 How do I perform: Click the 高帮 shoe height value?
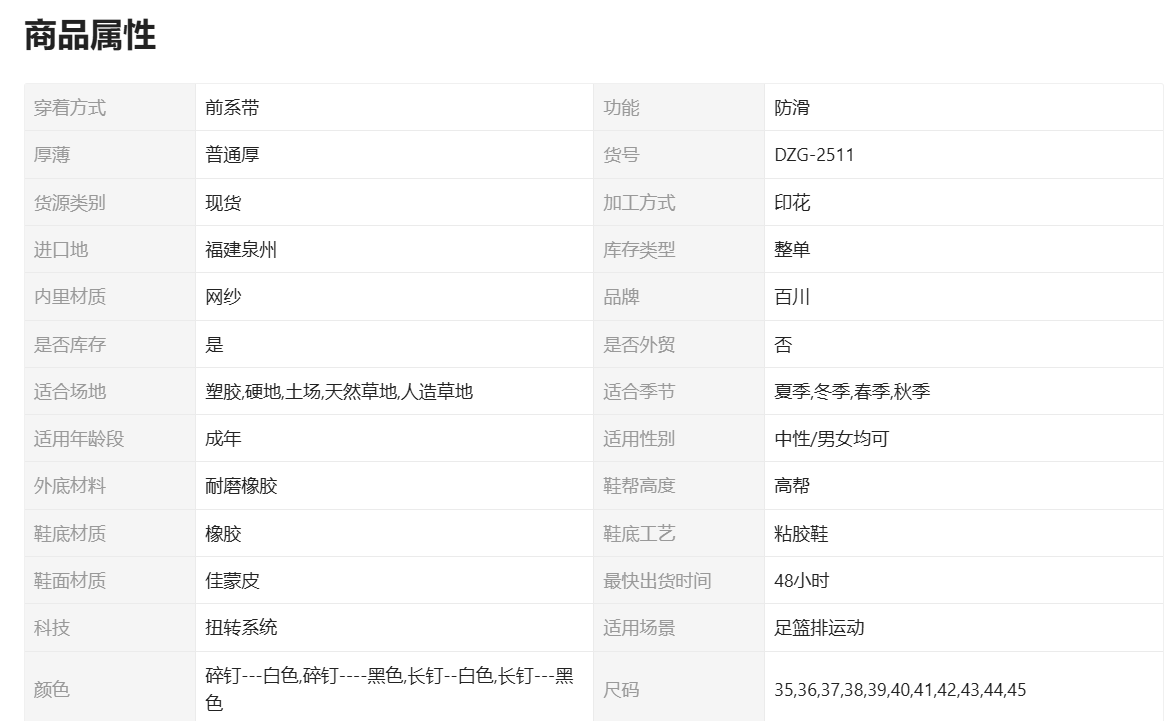click(792, 486)
